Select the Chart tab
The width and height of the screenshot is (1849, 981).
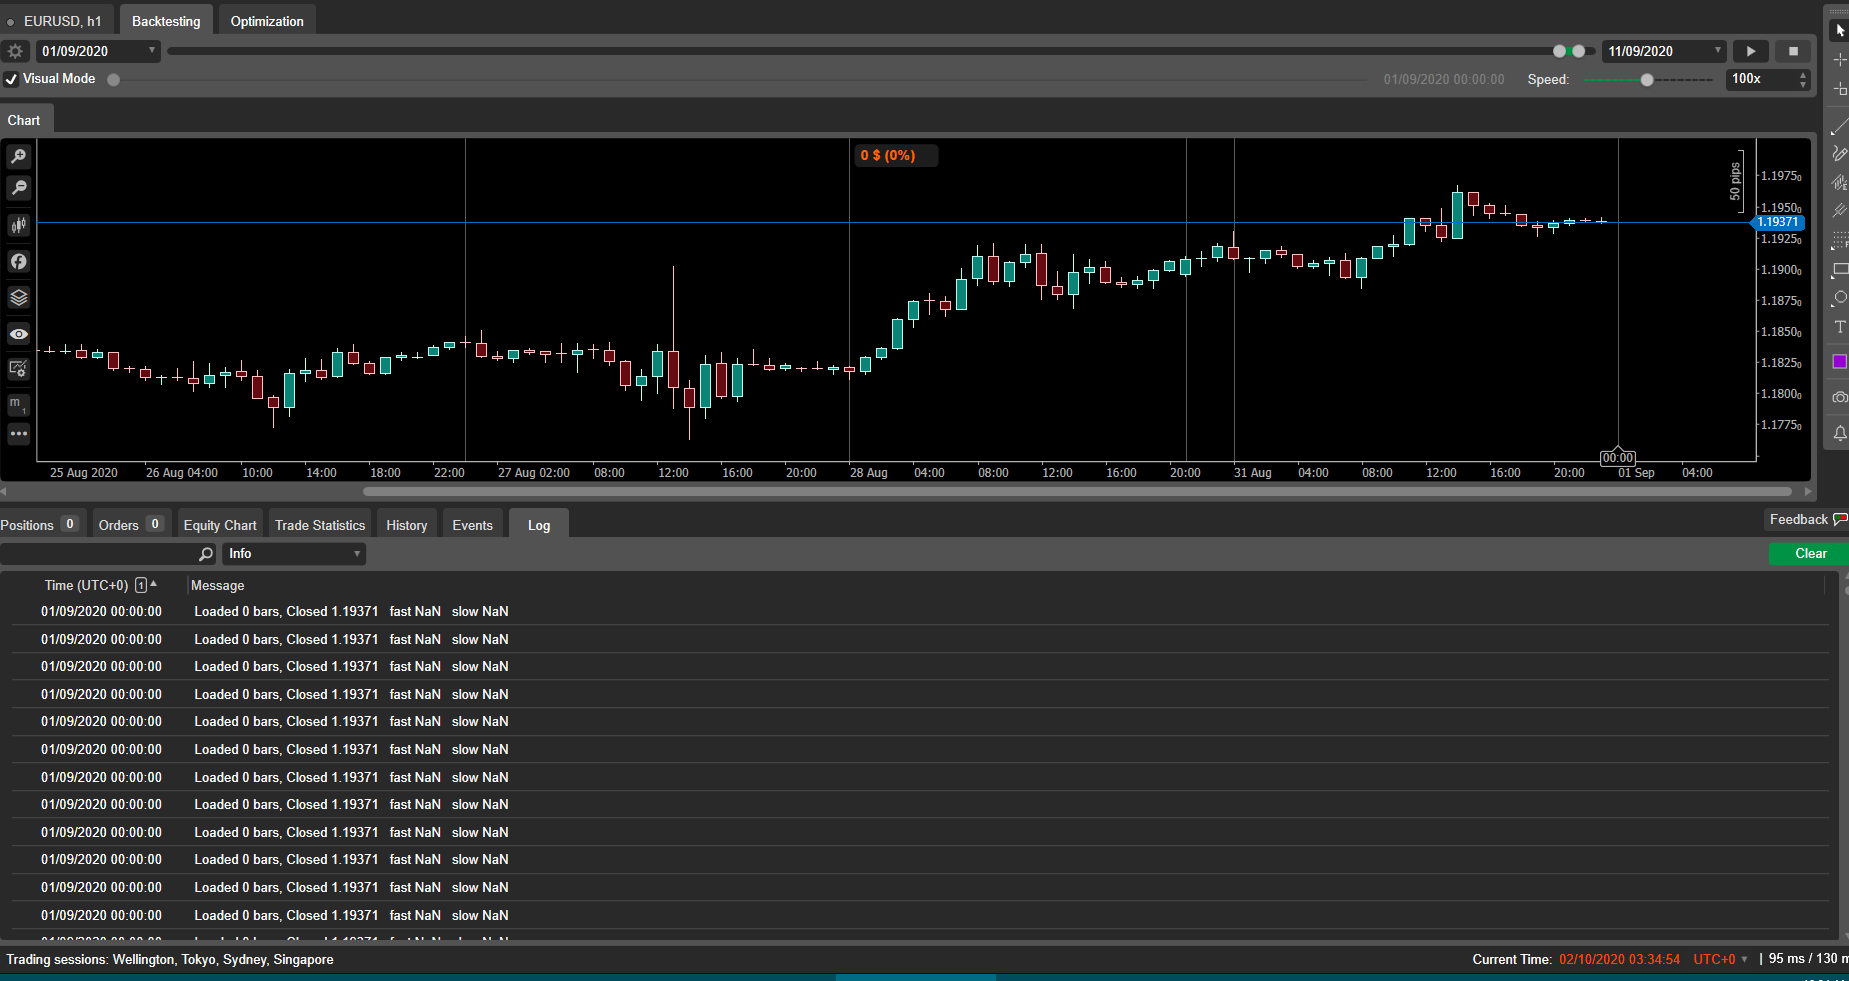coord(24,120)
